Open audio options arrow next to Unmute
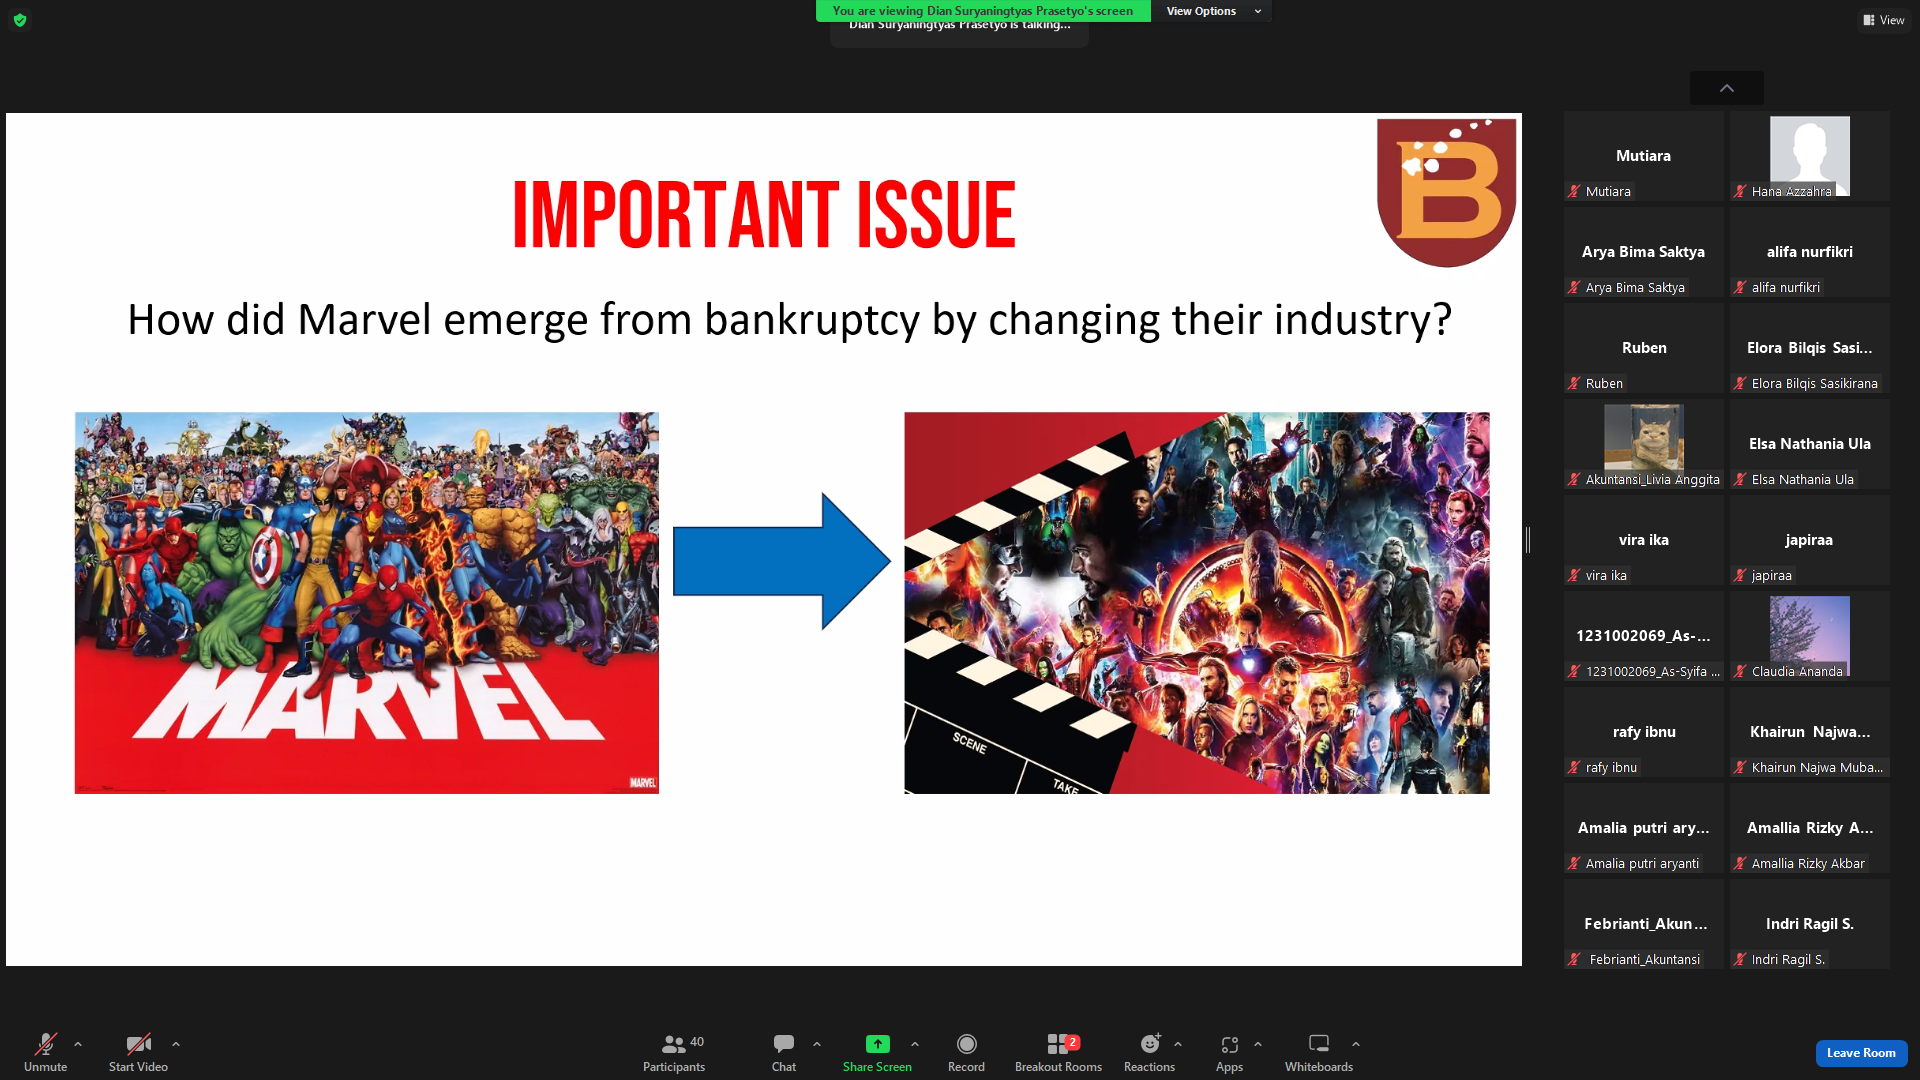This screenshot has height=1080, width=1920. [78, 1044]
